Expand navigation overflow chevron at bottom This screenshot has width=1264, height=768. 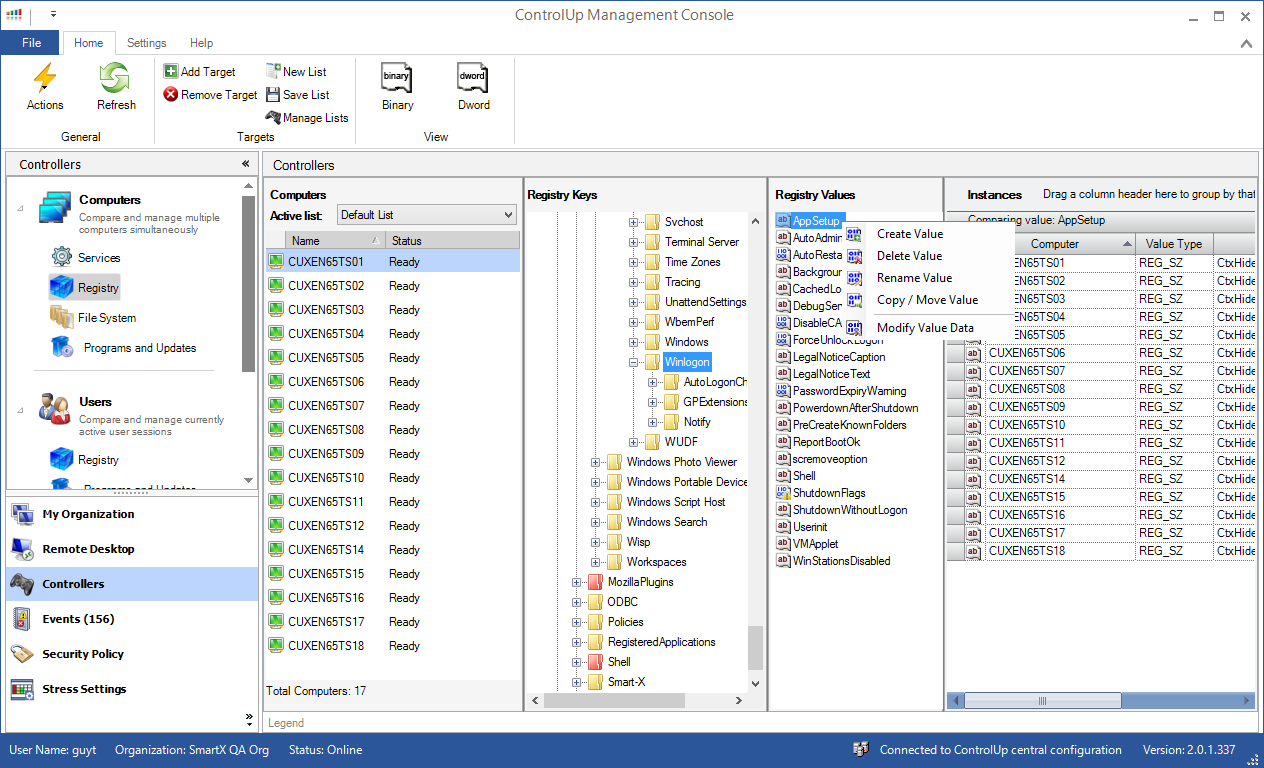click(249, 718)
